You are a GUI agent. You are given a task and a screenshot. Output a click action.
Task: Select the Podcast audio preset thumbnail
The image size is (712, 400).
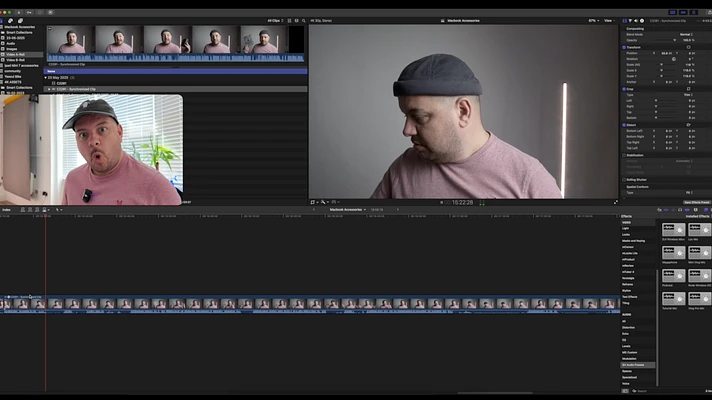pyautogui.click(x=673, y=275)
